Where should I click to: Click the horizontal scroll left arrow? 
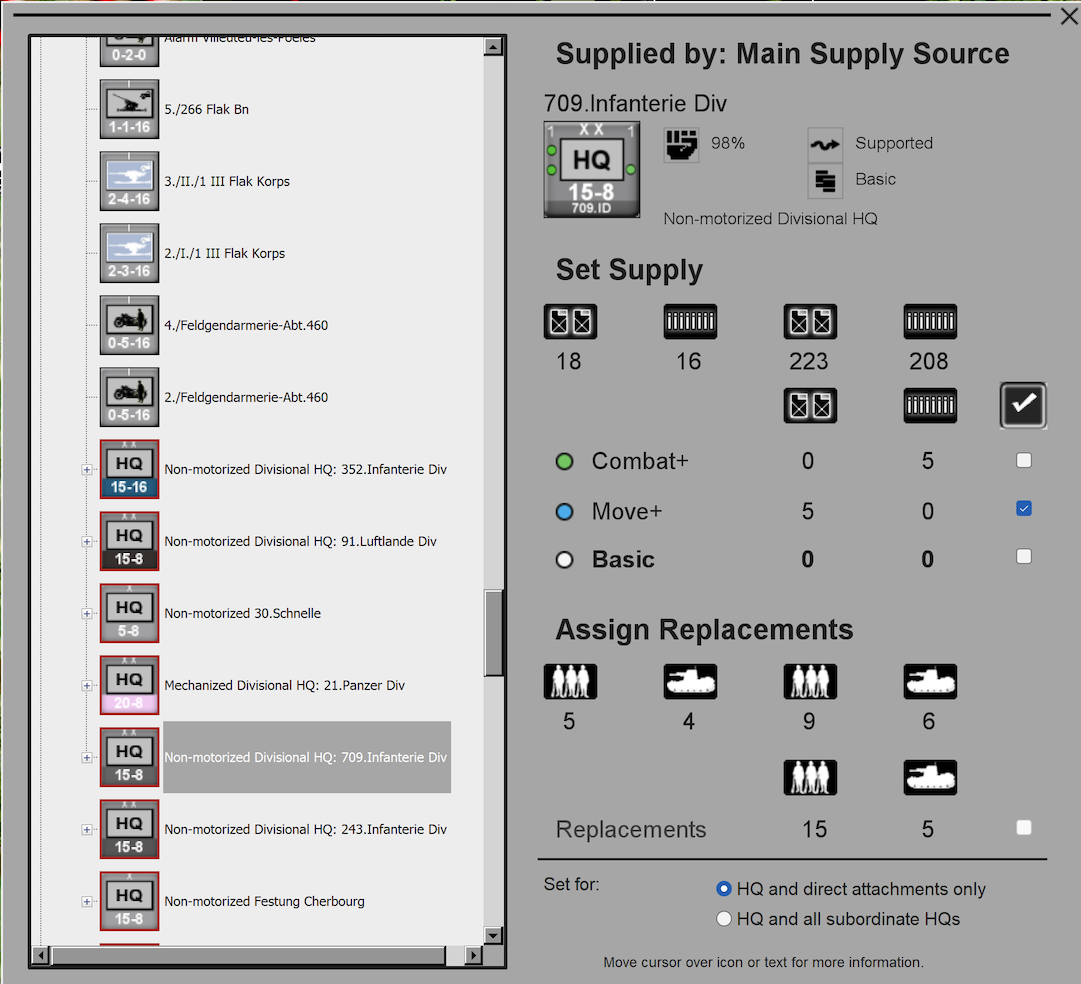point(41,956)
